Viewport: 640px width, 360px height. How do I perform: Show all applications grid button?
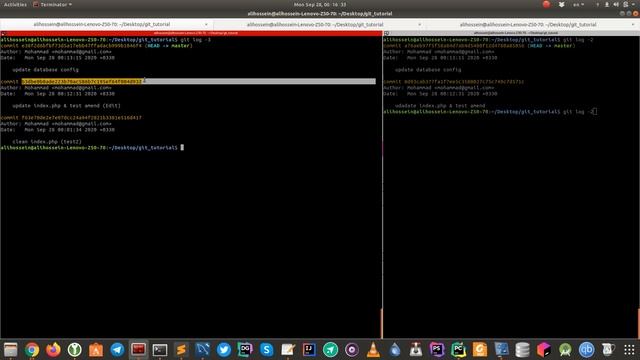coord(629,349)
